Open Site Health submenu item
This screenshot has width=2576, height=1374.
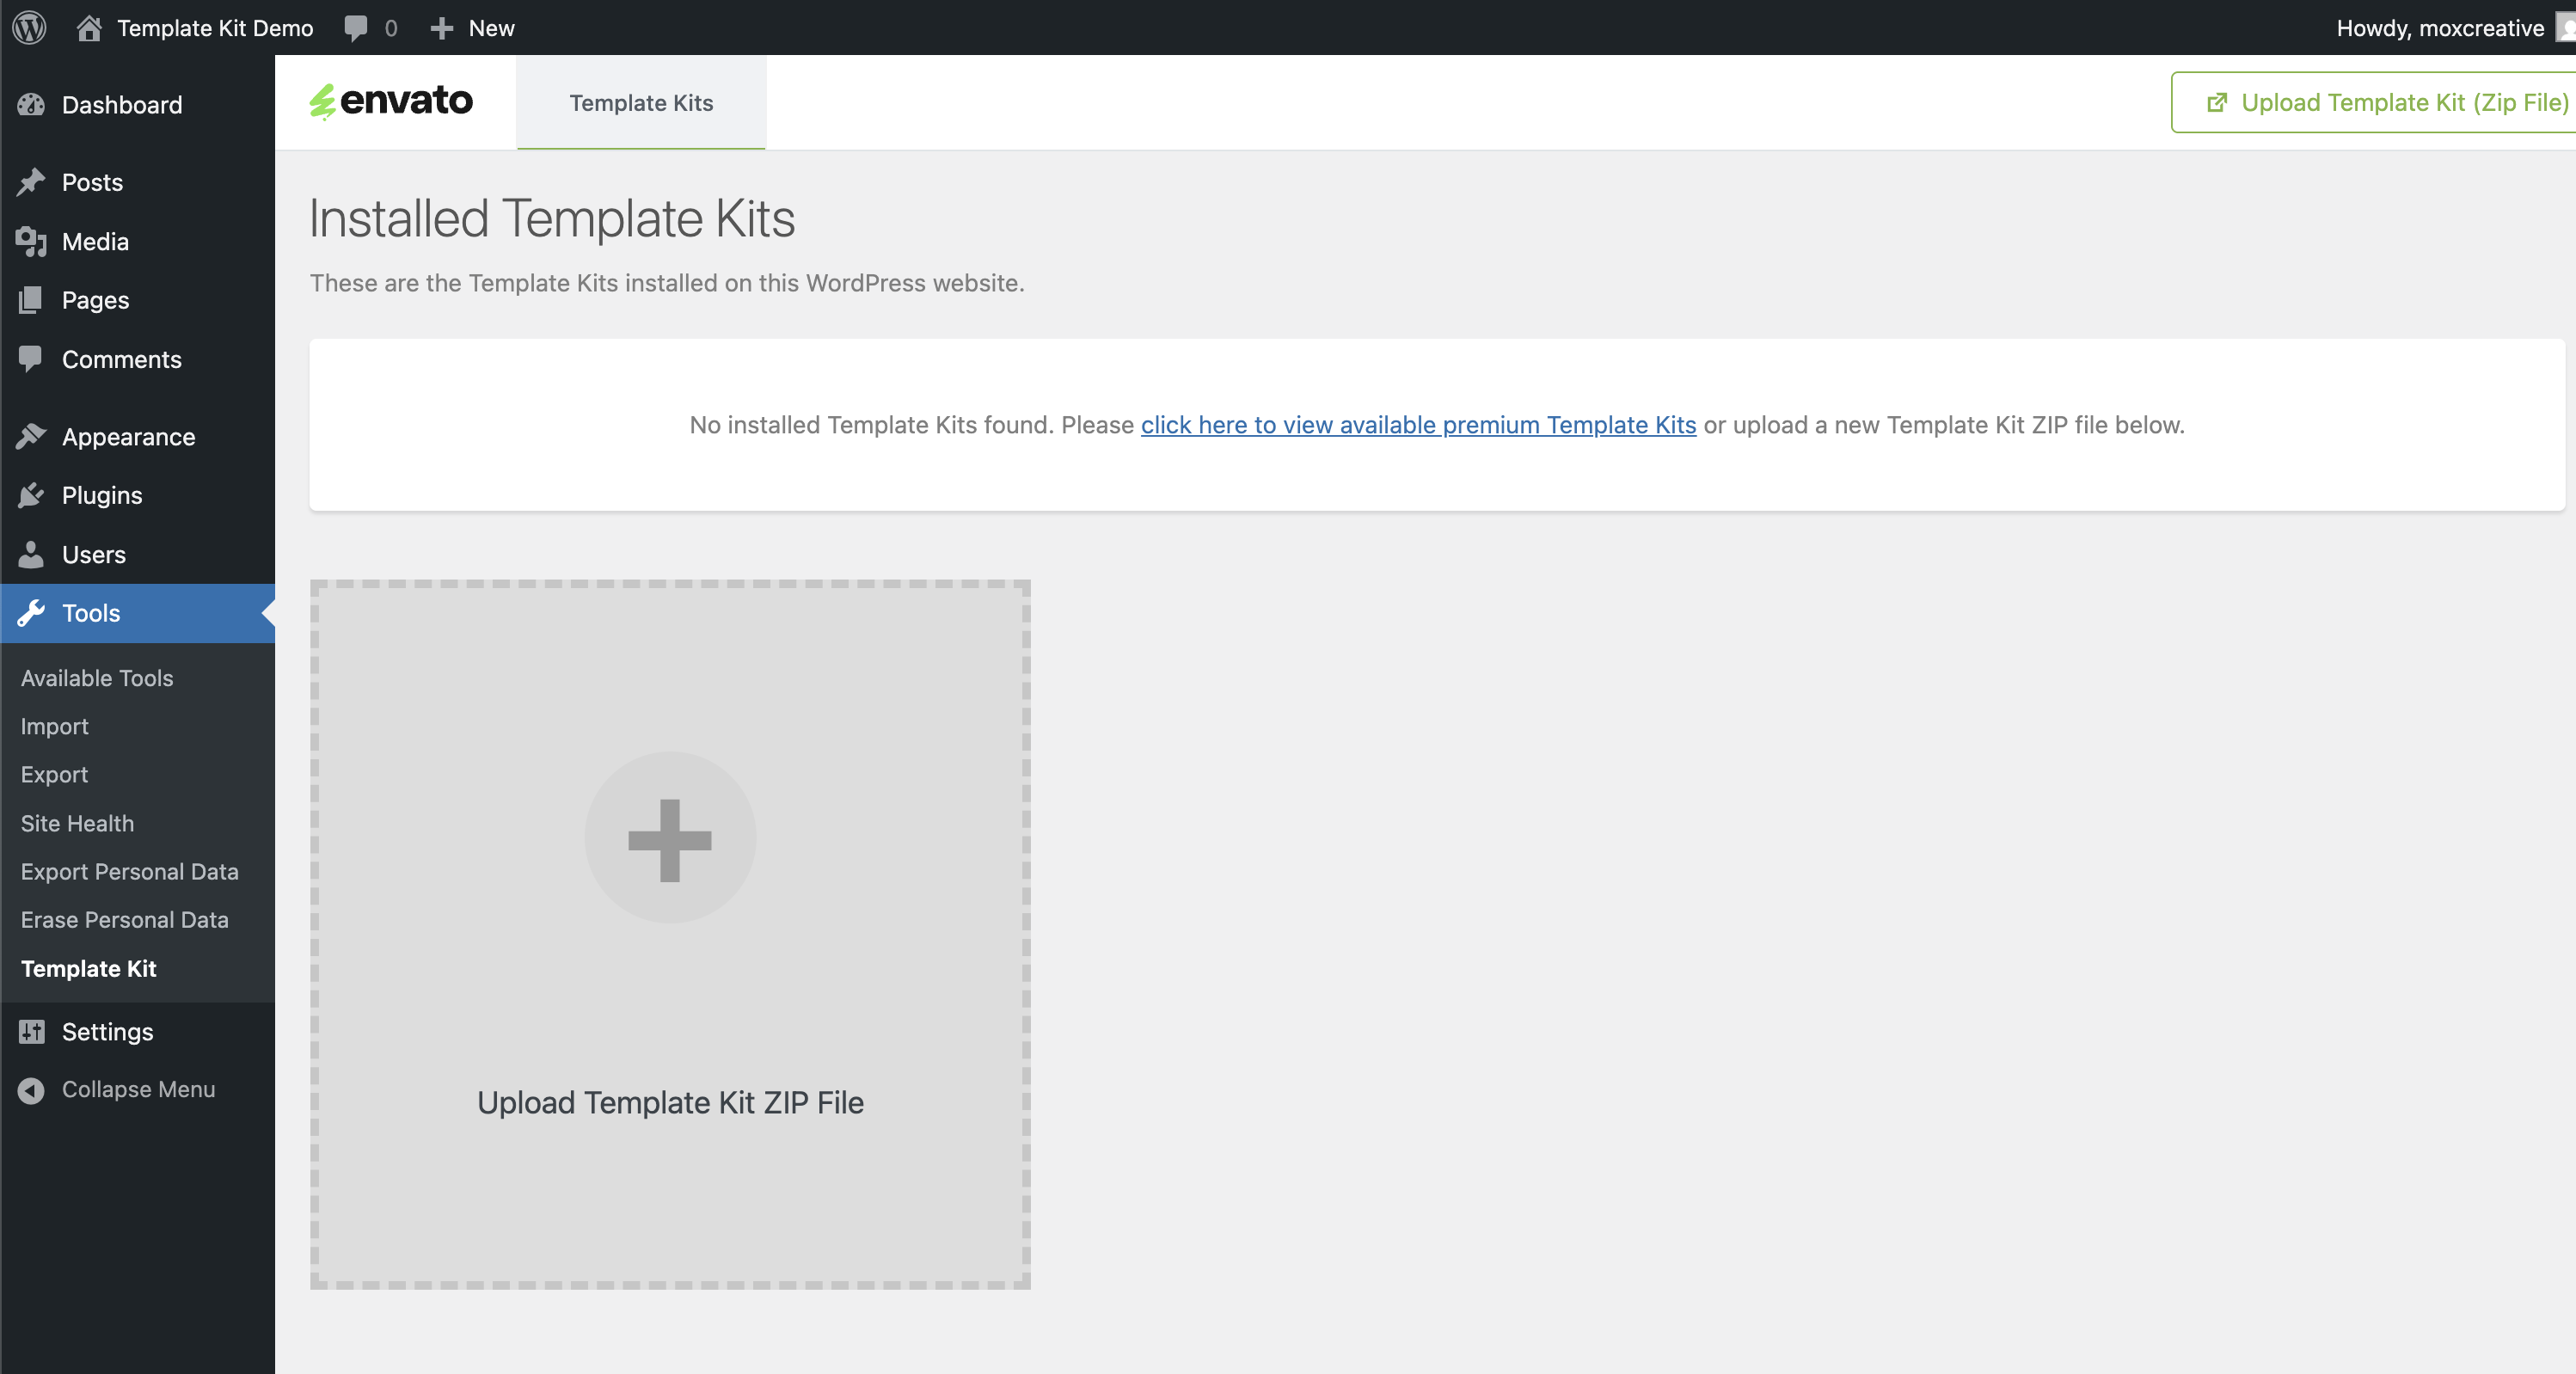coord(77,823)
